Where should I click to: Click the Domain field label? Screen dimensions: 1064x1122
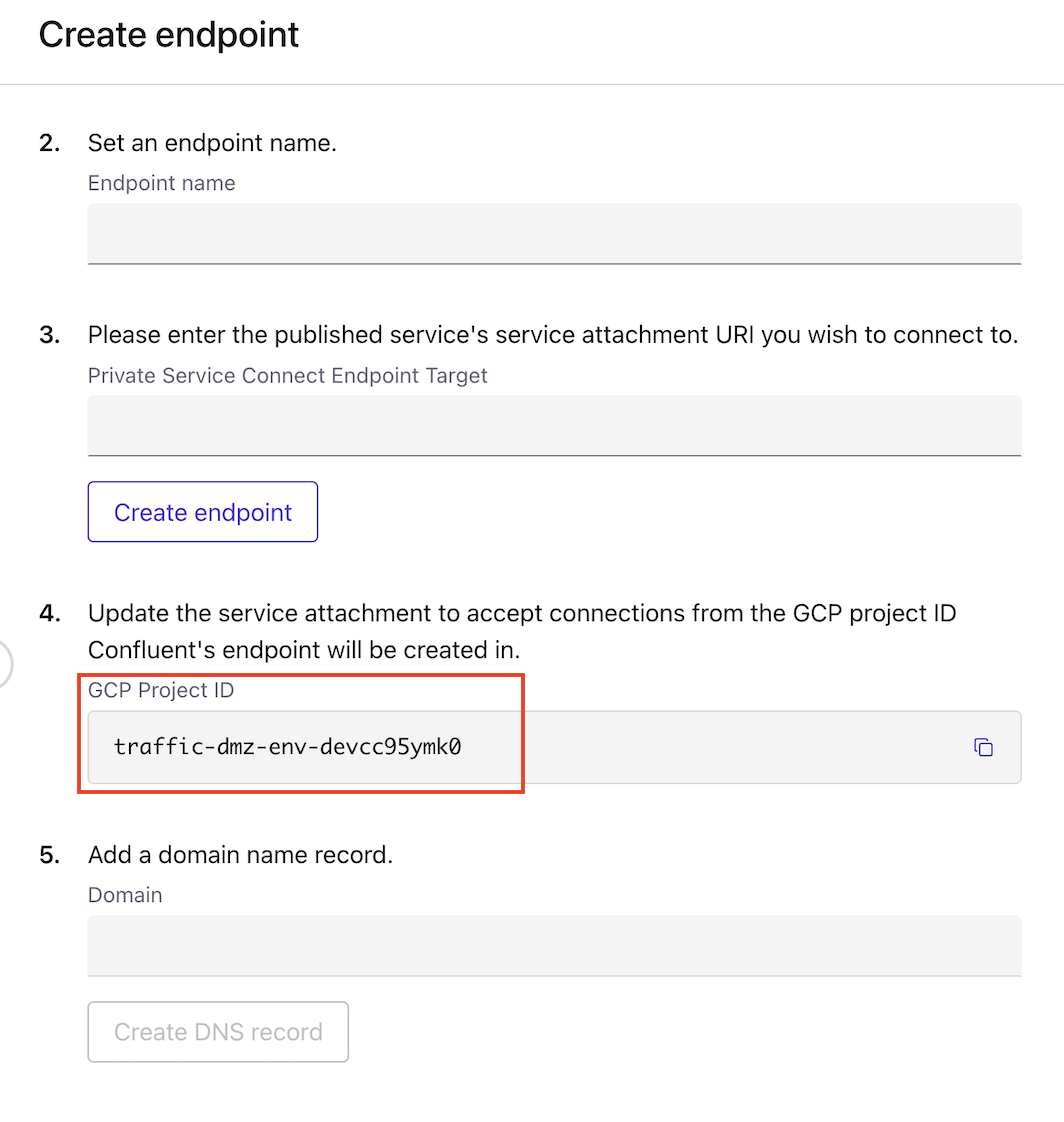[125, 895]
